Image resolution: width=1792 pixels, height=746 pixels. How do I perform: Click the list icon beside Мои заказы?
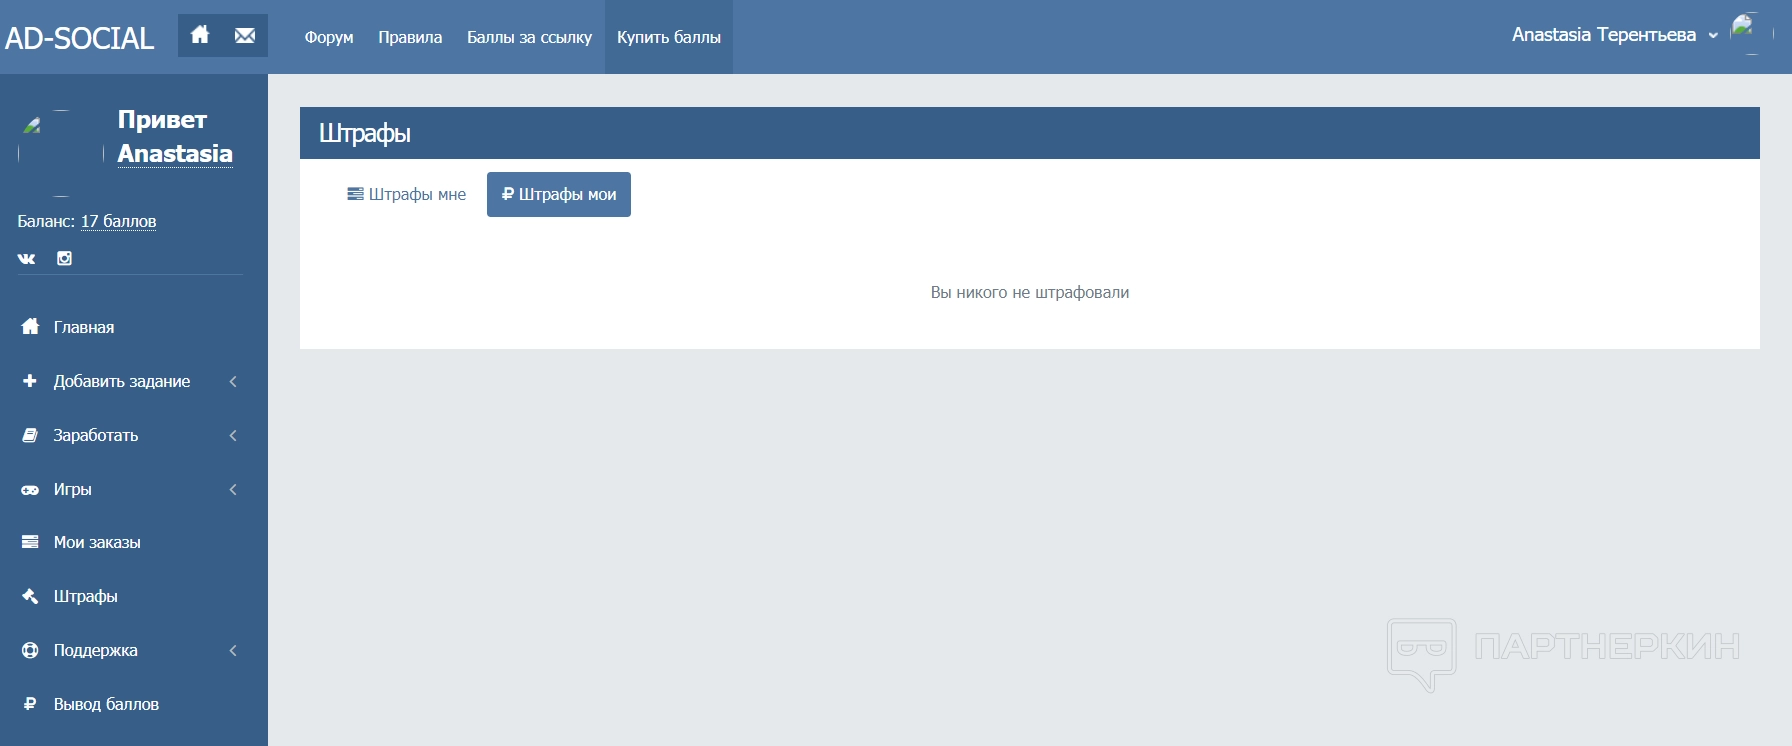30,542
